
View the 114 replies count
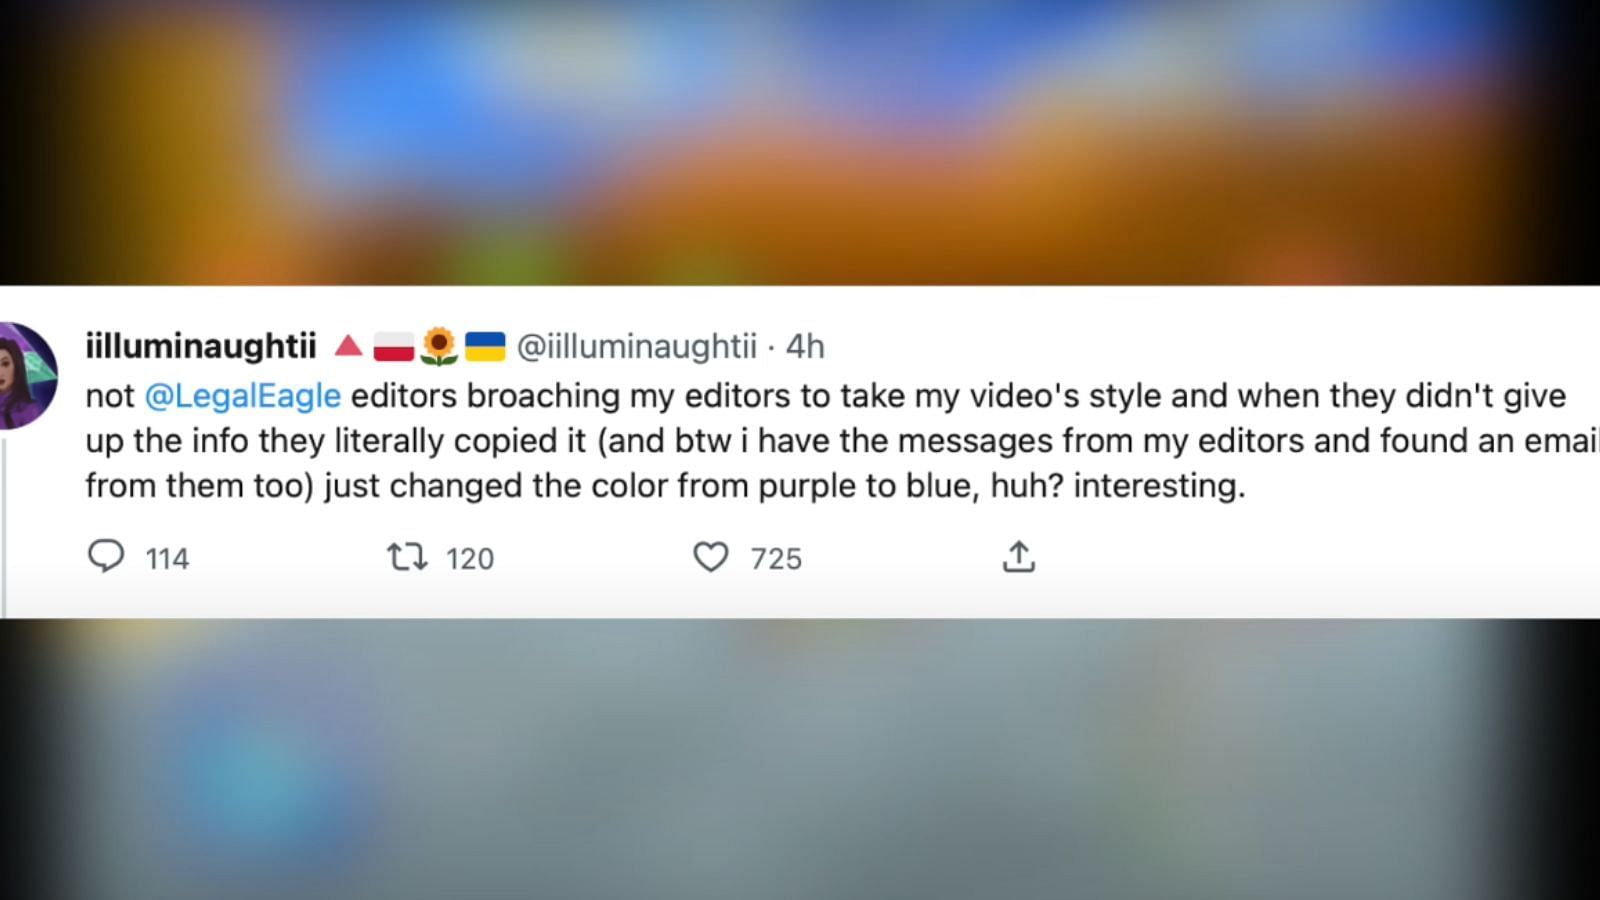tap(167, 558)
